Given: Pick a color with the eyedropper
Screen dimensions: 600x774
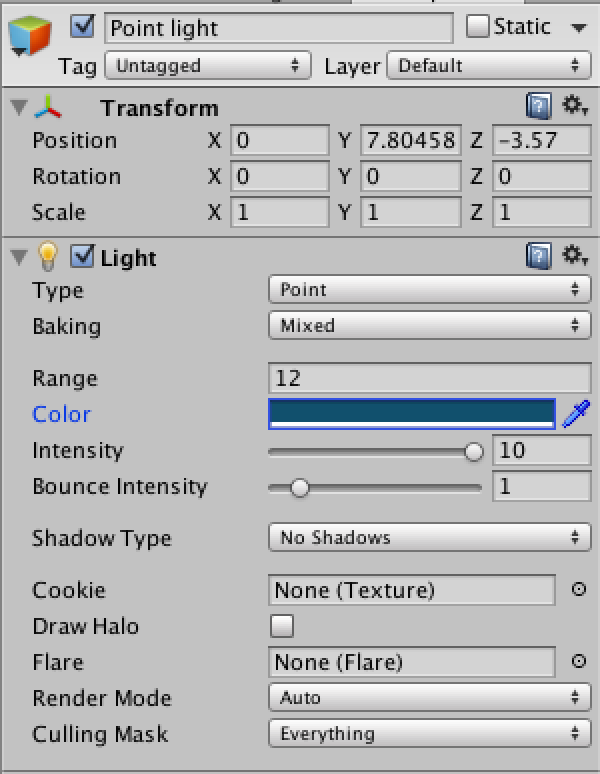Looking at the screenshot, I should (576, 414).
